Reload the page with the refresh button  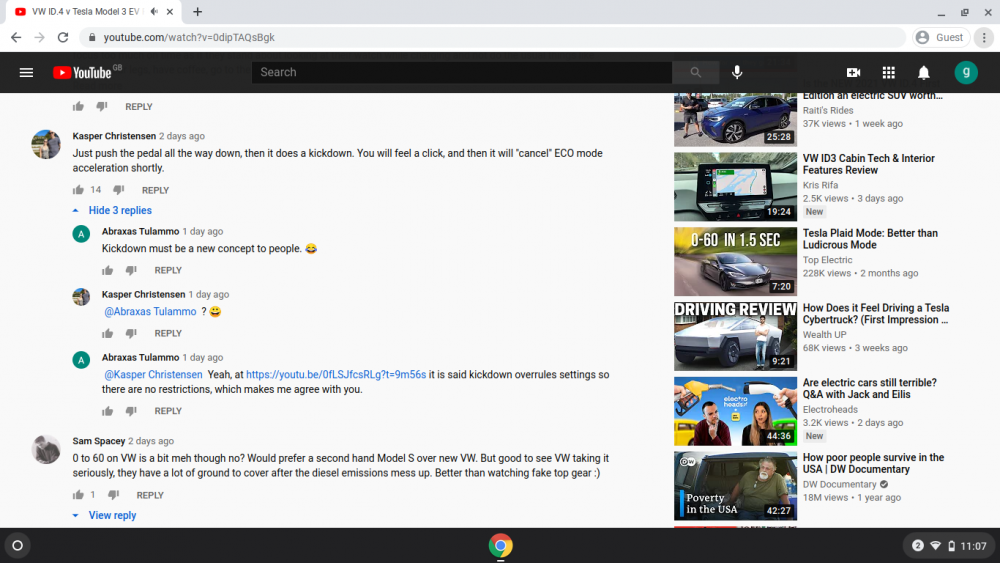pyautogui.click(x=62, y=38)
